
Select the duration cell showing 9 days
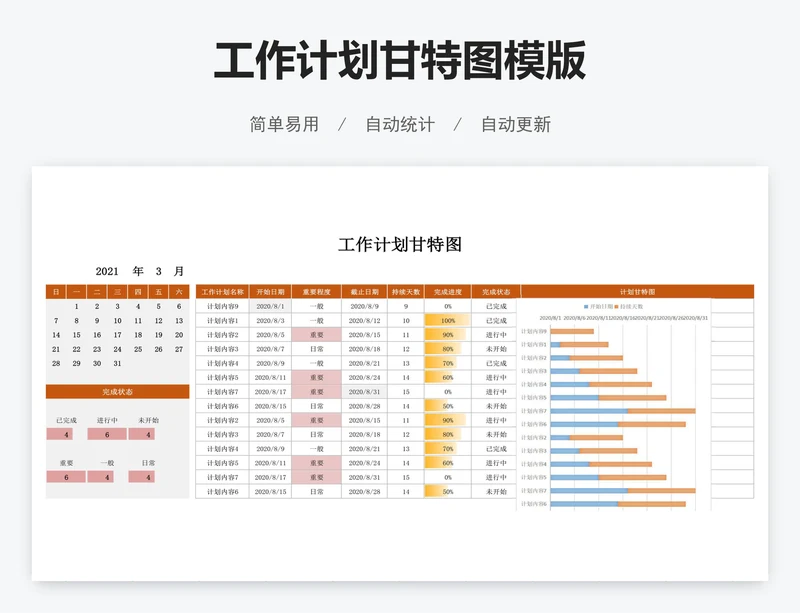406,306
